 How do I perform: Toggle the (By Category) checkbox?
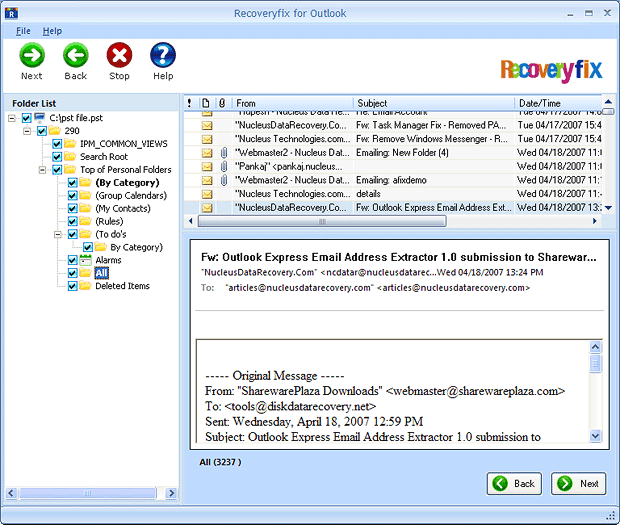(x=72, y=183)
